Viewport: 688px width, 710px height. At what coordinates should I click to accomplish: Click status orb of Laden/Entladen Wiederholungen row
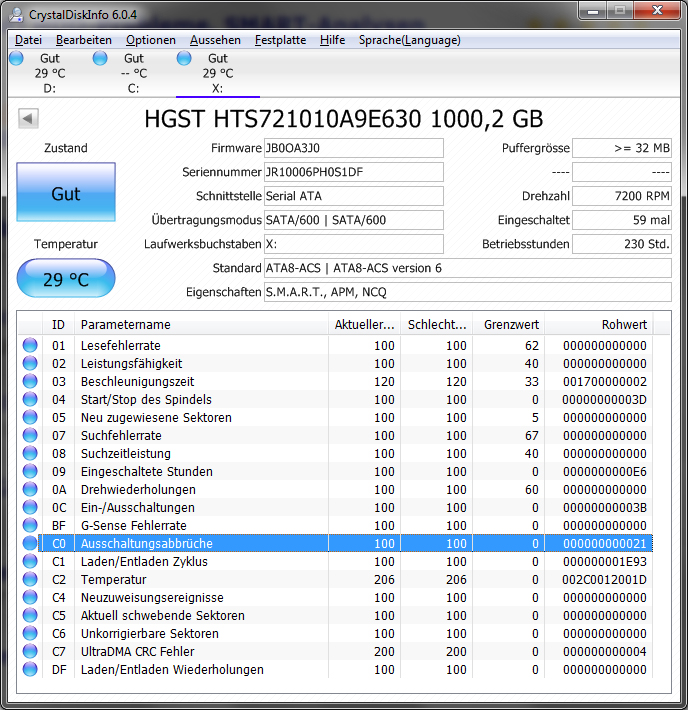(x=30, y=669)
